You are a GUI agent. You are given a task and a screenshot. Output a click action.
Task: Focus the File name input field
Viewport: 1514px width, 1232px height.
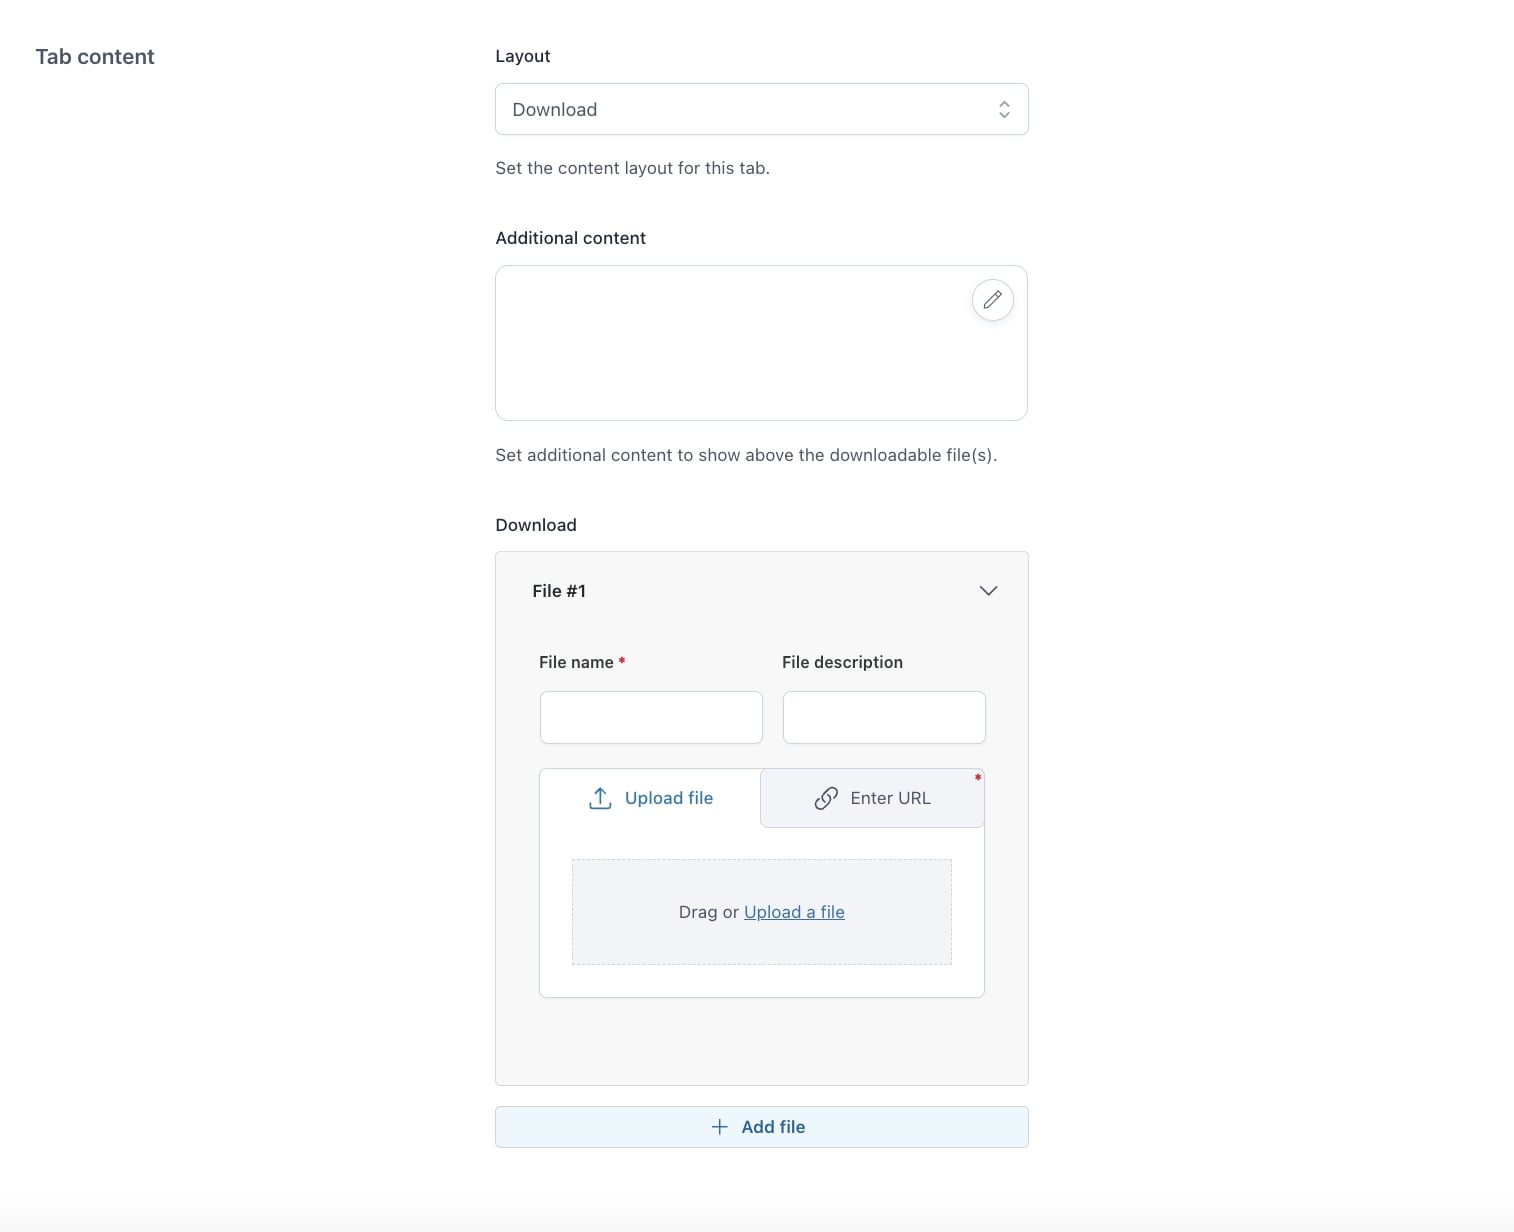651,717
